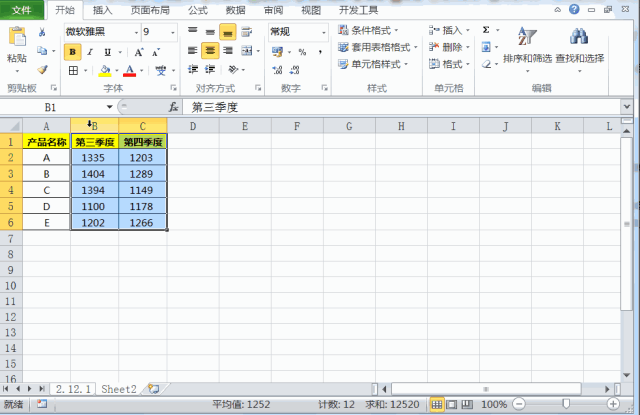This screenshot has width=640, height=415.
Task: Expand the Name Box dropdown arrow
Action: [109, 107]
